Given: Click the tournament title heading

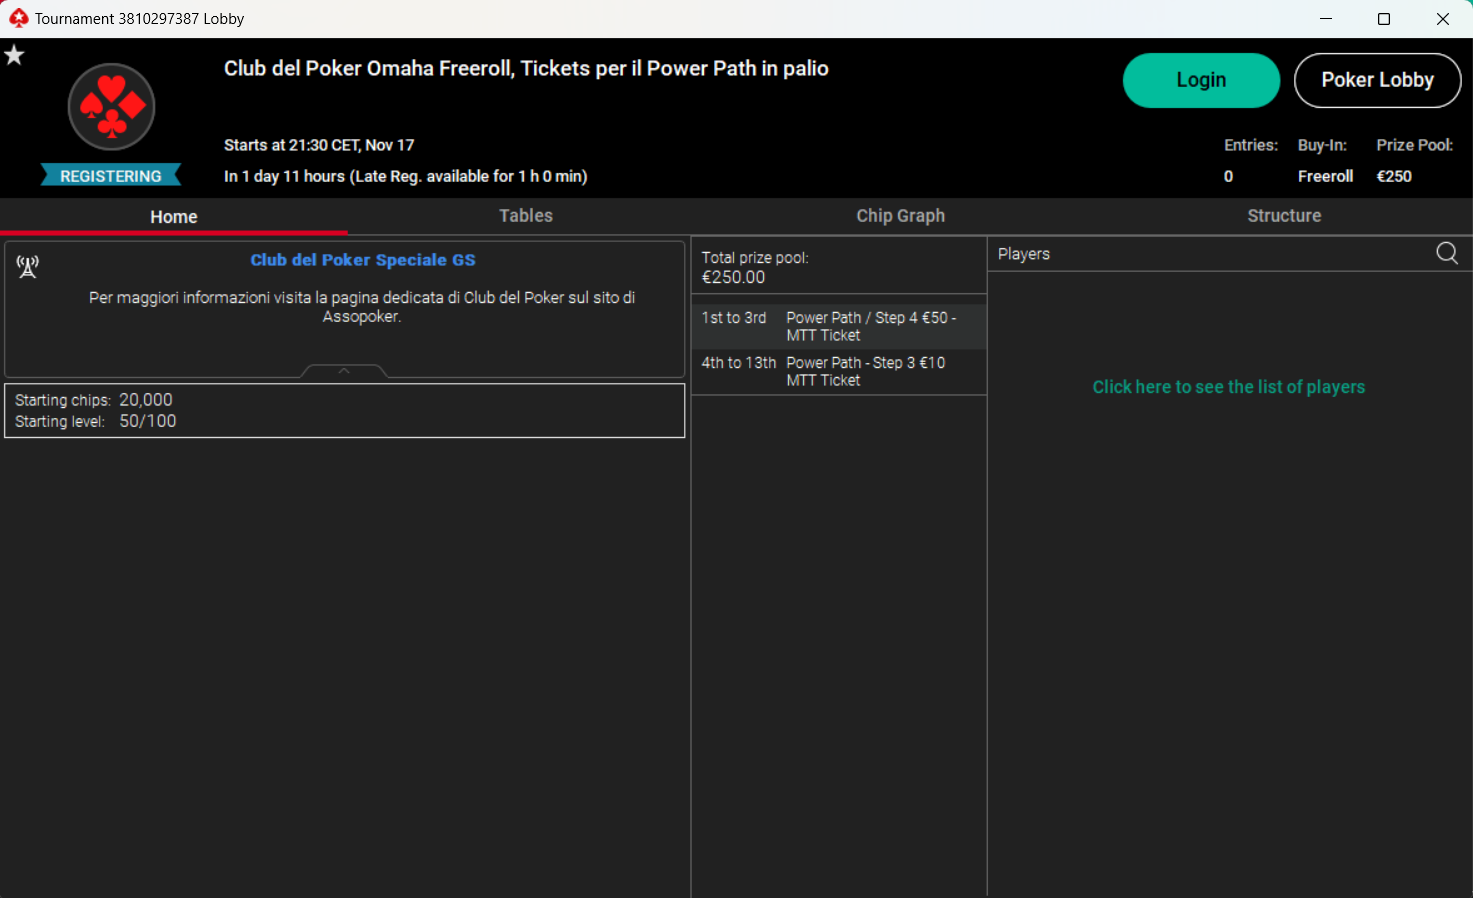Looking at the screenshot, I should 526,68.
